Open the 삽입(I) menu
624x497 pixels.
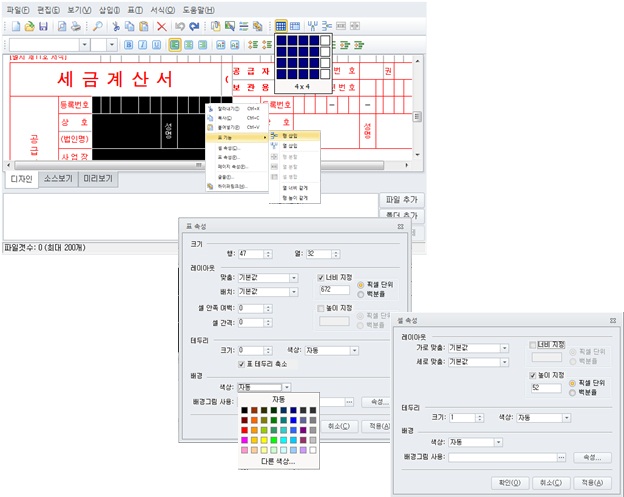pos(109,10)
